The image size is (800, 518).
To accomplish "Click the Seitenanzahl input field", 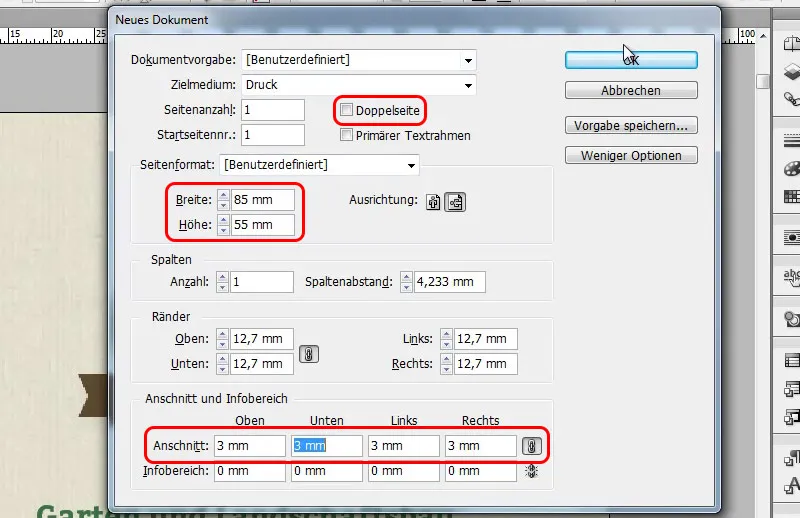I will click(x=273, y=110).
